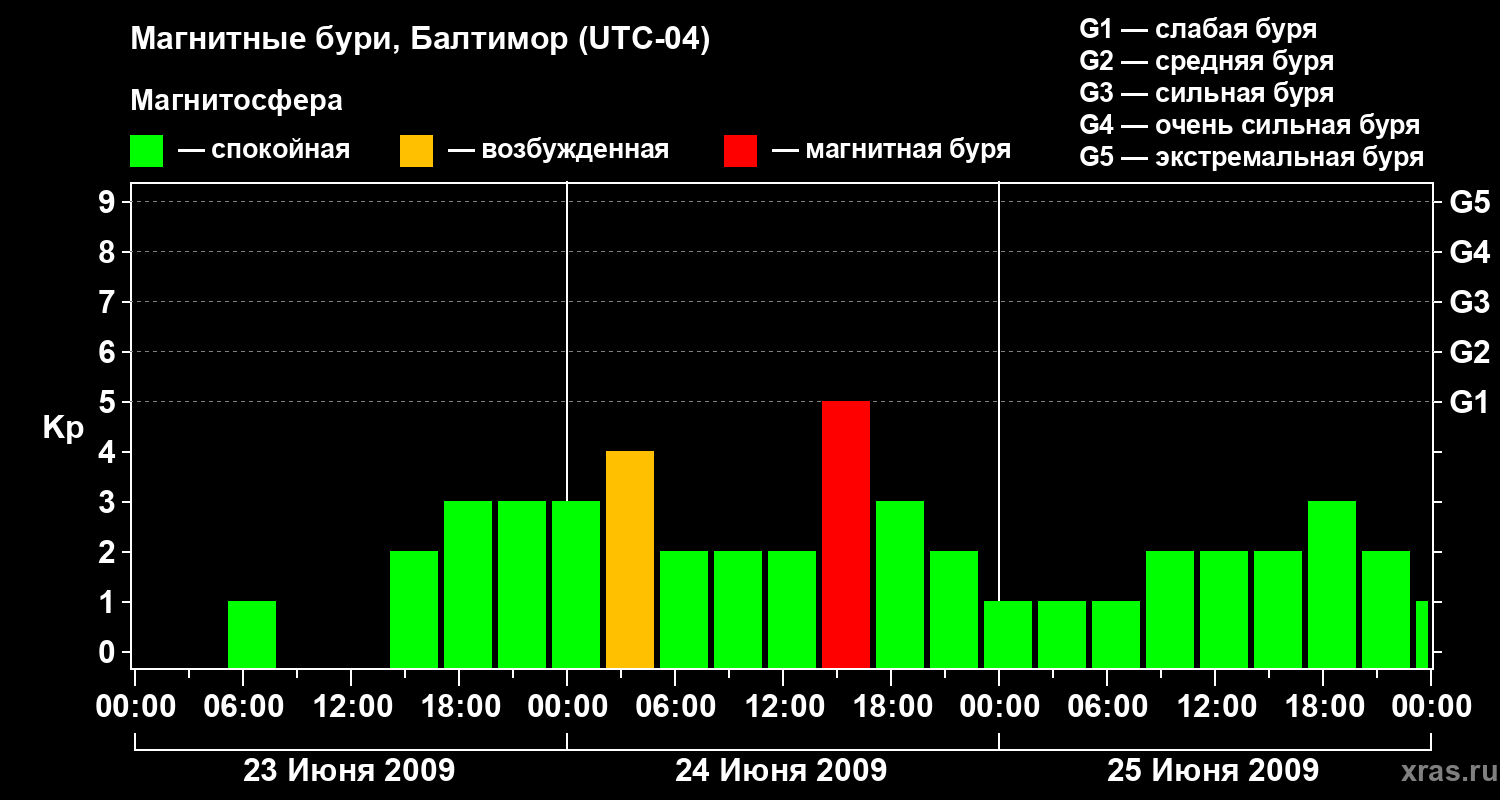Click the G5 label on the storm scale axis

click(x=1469, y=202)
